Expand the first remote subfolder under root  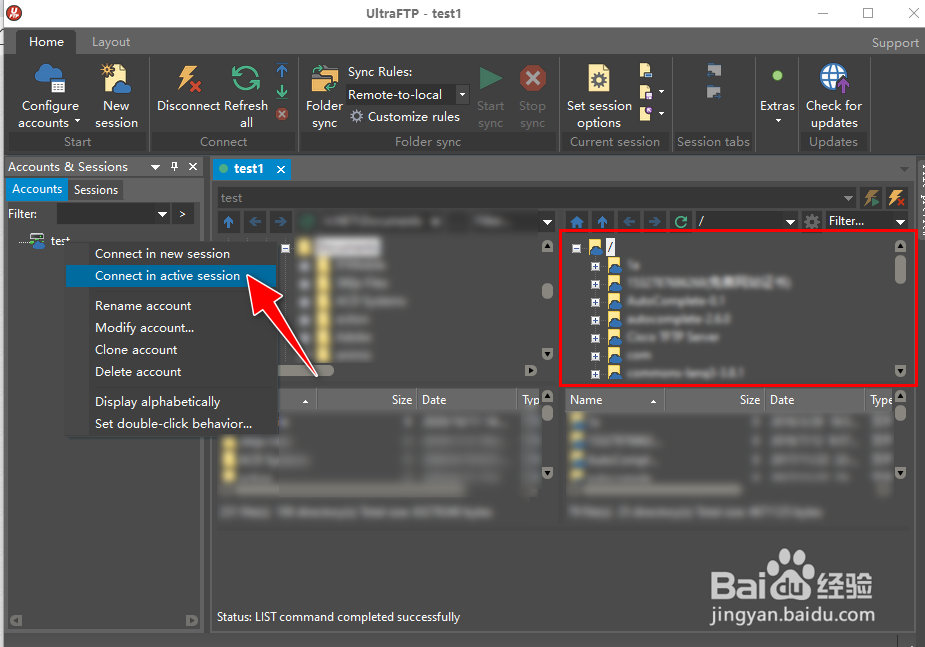[595, 267]
